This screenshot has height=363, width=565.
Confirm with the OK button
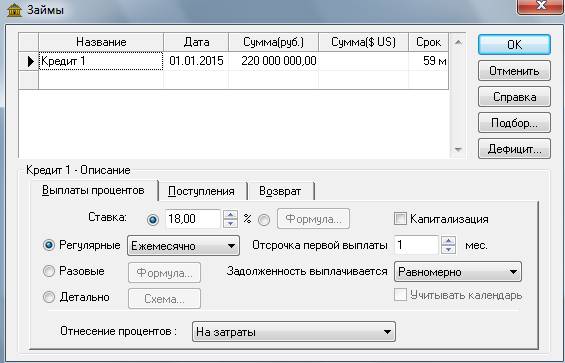[x=514, y=45]
